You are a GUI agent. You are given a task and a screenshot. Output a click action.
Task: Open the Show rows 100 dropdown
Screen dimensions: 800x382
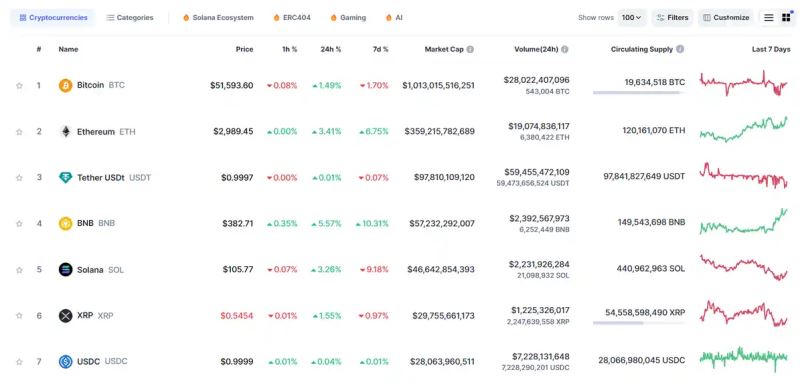click(632, 18)
